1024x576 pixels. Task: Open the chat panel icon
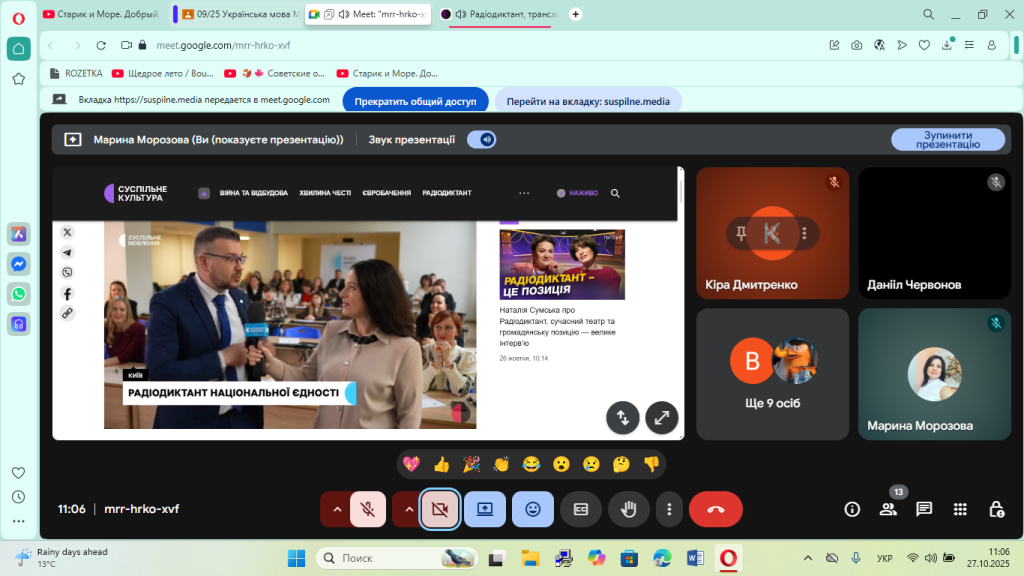coord(924,509)
